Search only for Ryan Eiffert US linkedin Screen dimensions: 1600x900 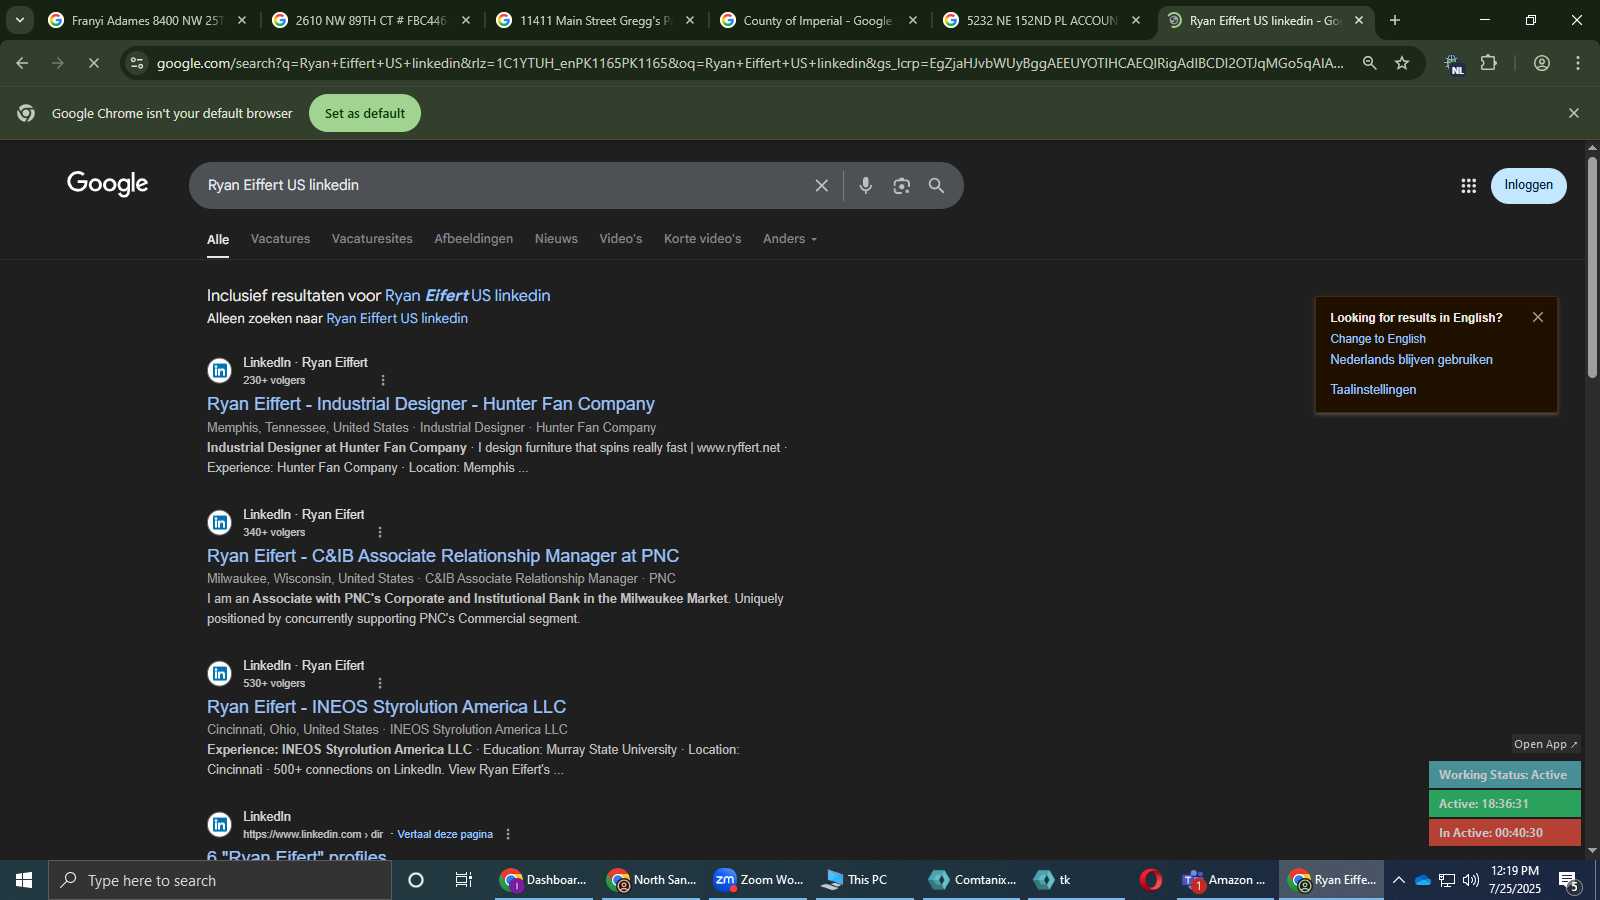397,319
